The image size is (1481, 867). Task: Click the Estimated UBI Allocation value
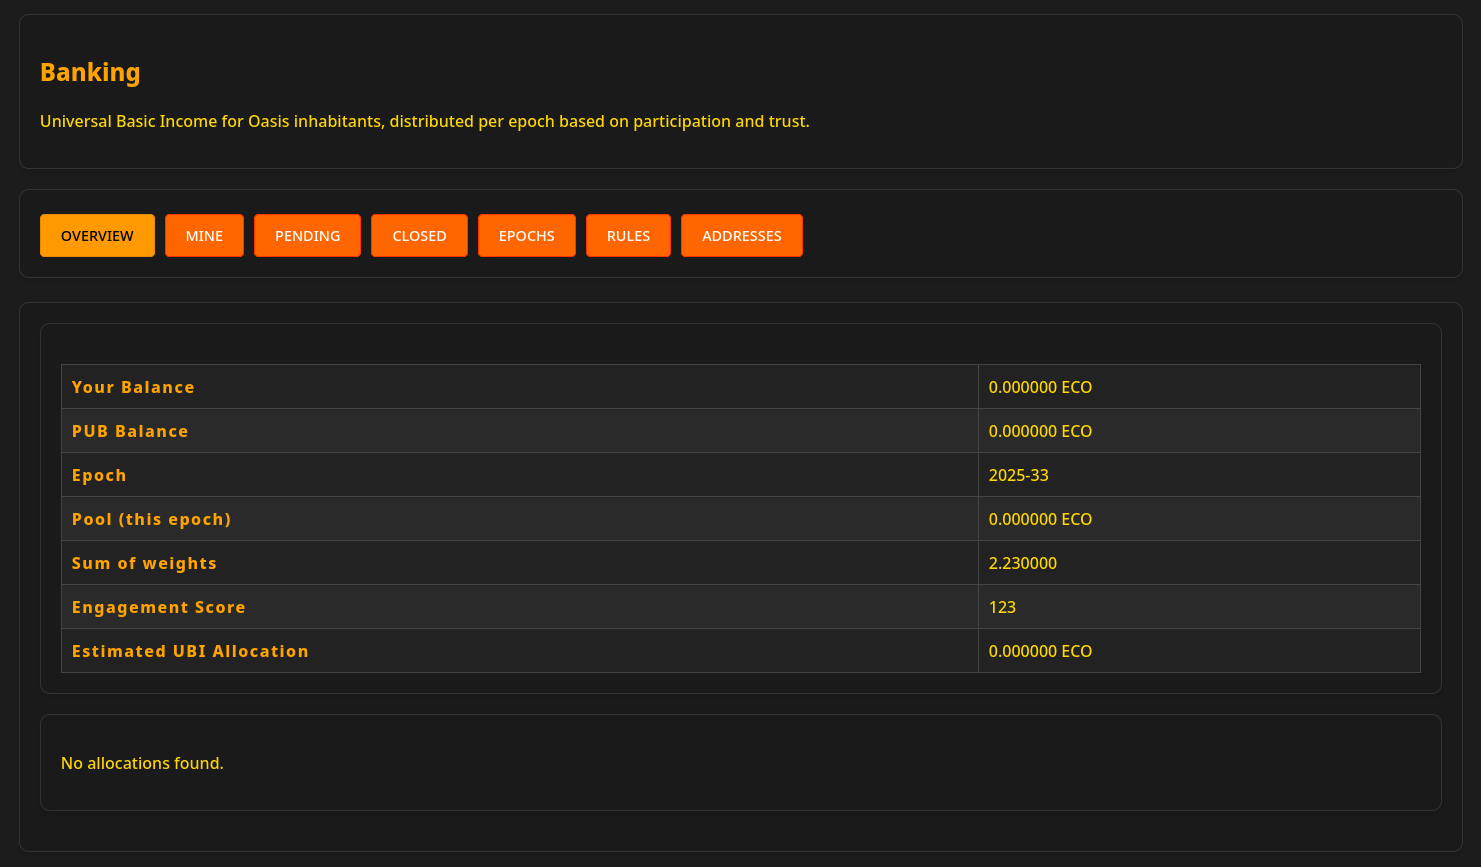point(1040,651)
